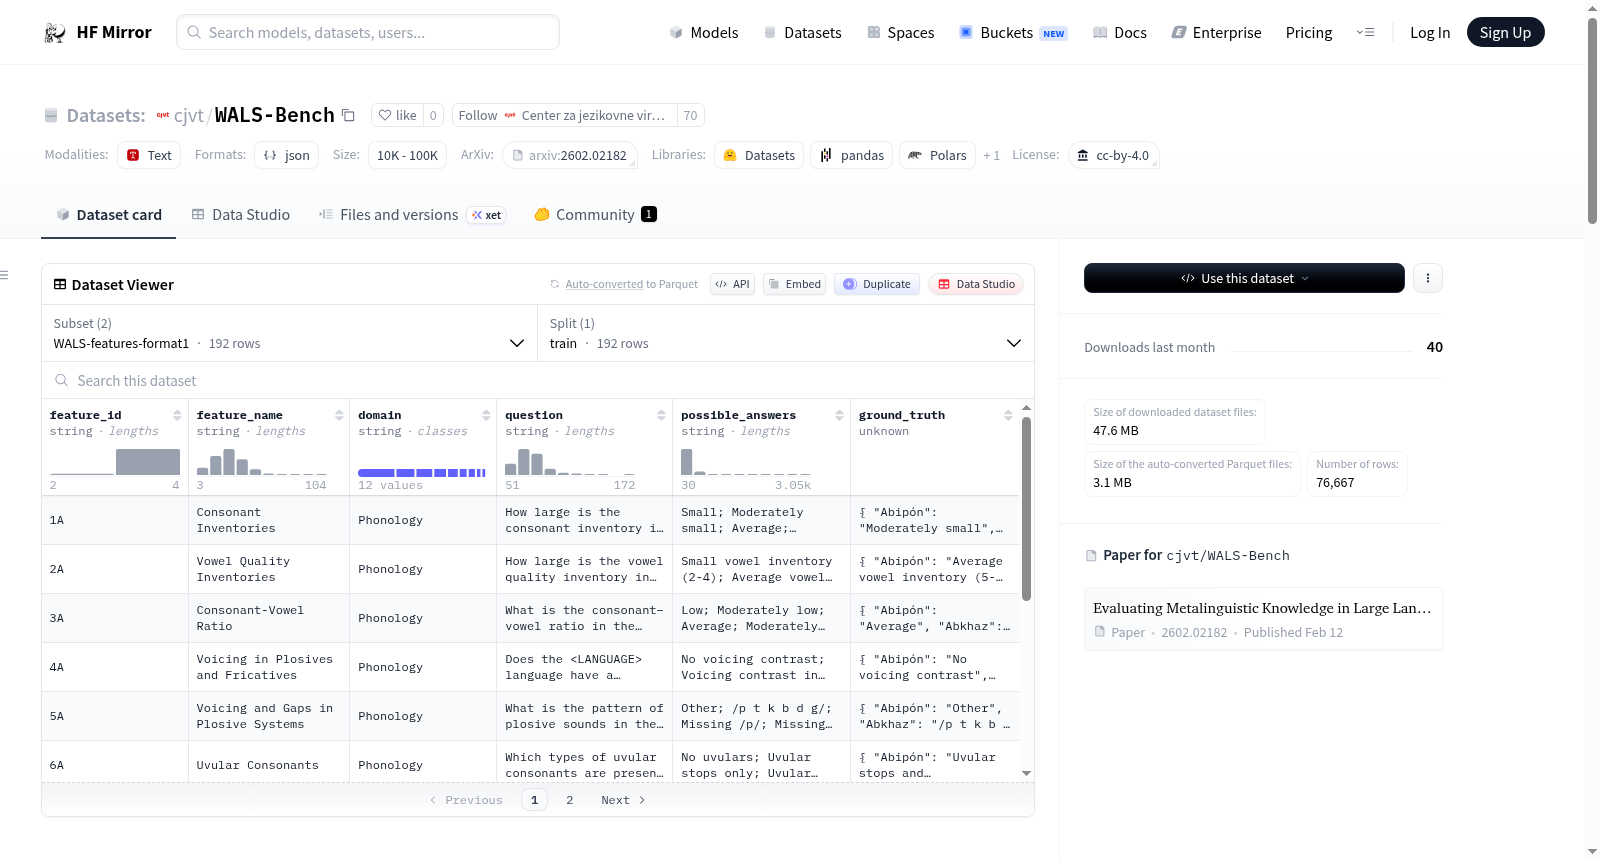Viewport: 1600px width, 861px height.
Task: Like the WALS-Bench dataset
Action: click(397, 115)
